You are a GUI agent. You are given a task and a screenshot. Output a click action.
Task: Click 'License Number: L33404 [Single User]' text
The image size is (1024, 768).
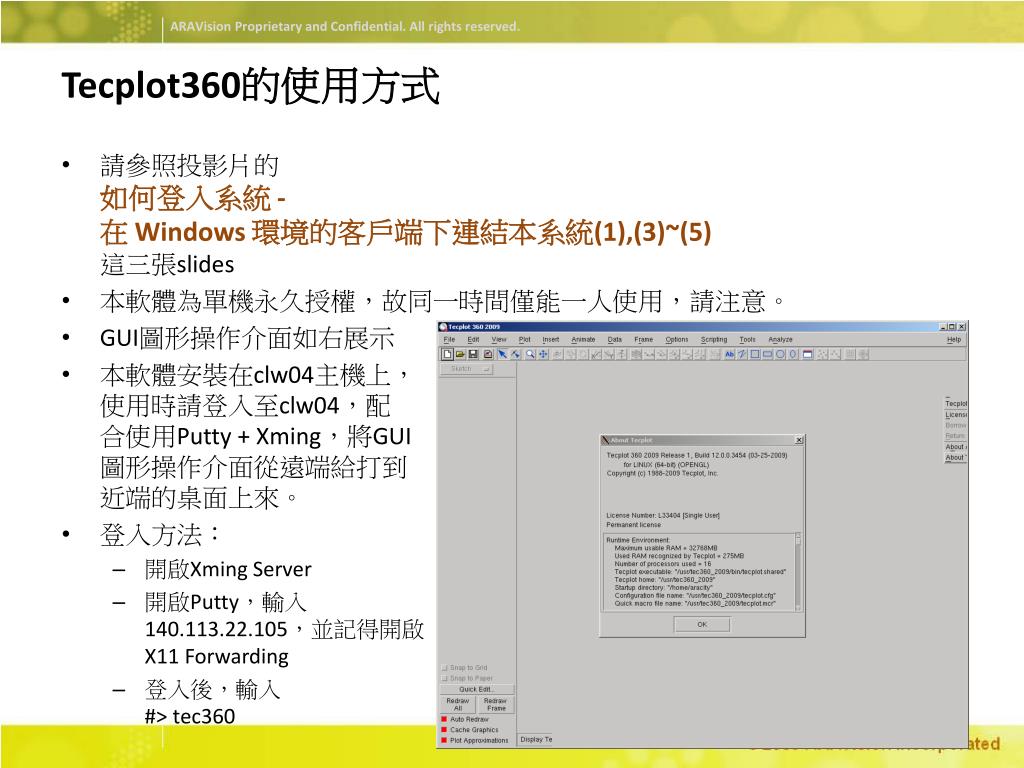(x=663, y=515)
